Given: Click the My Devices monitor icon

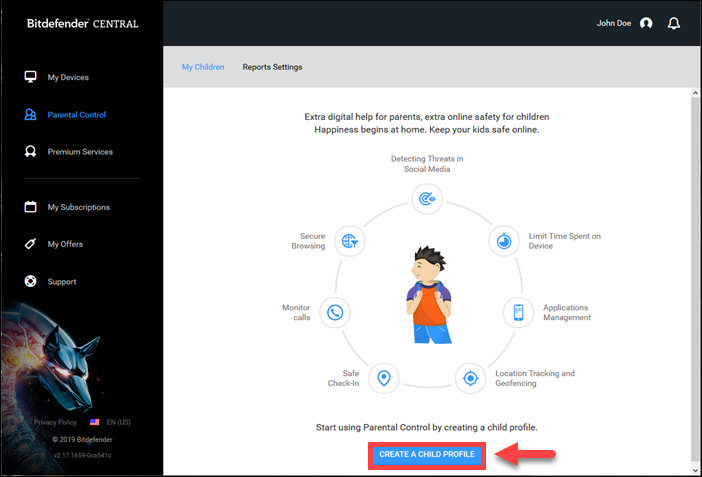Looking at the screenshot, I should click(x=30, y=77).
